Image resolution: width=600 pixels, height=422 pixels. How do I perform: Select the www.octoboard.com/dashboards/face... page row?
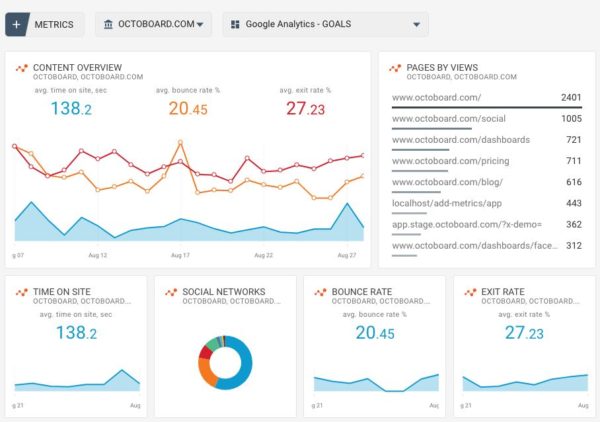pyautogui.click(x=487, y=247)
